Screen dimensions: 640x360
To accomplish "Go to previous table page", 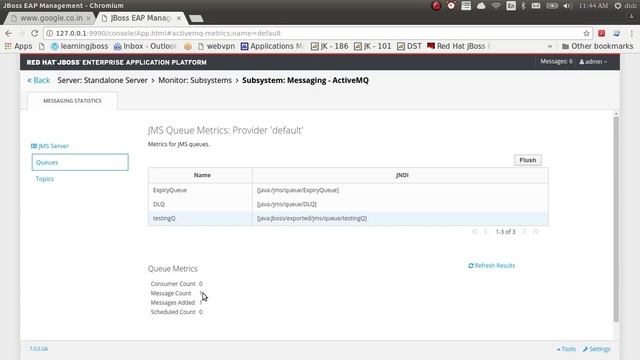I will pos(486,231).
